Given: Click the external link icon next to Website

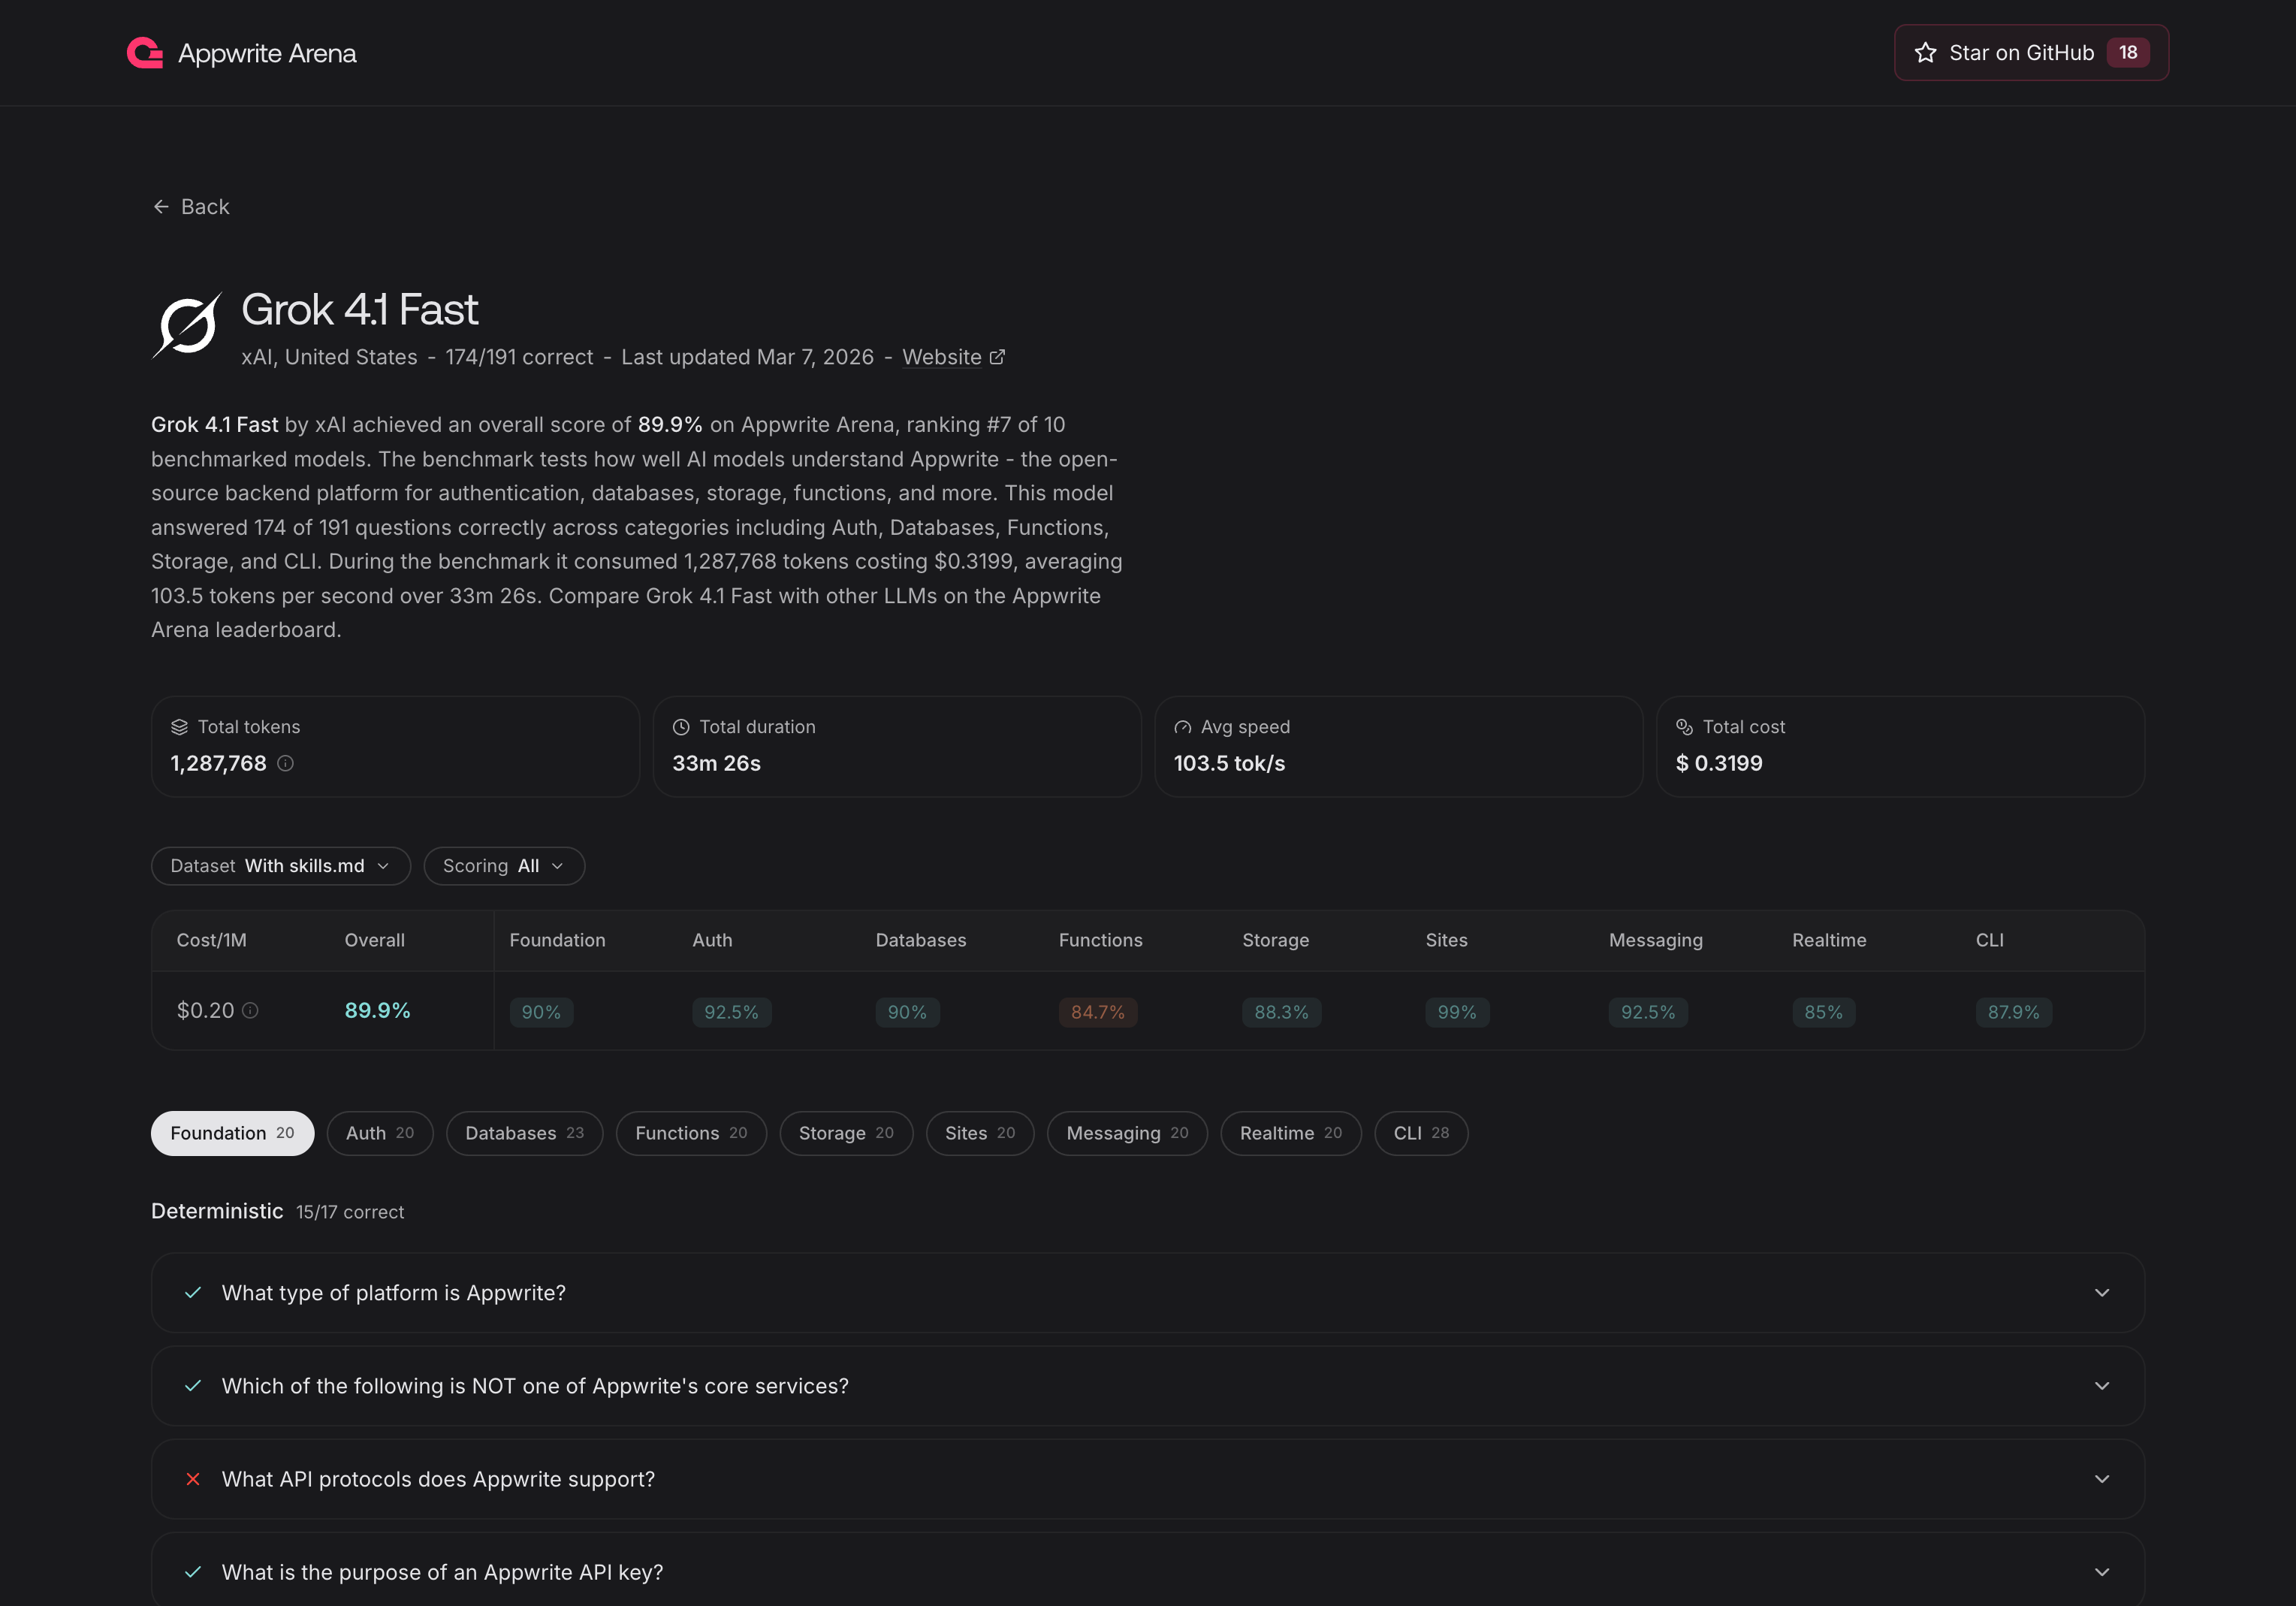Looking at the screenshot, I should click(x=997, y=357).
